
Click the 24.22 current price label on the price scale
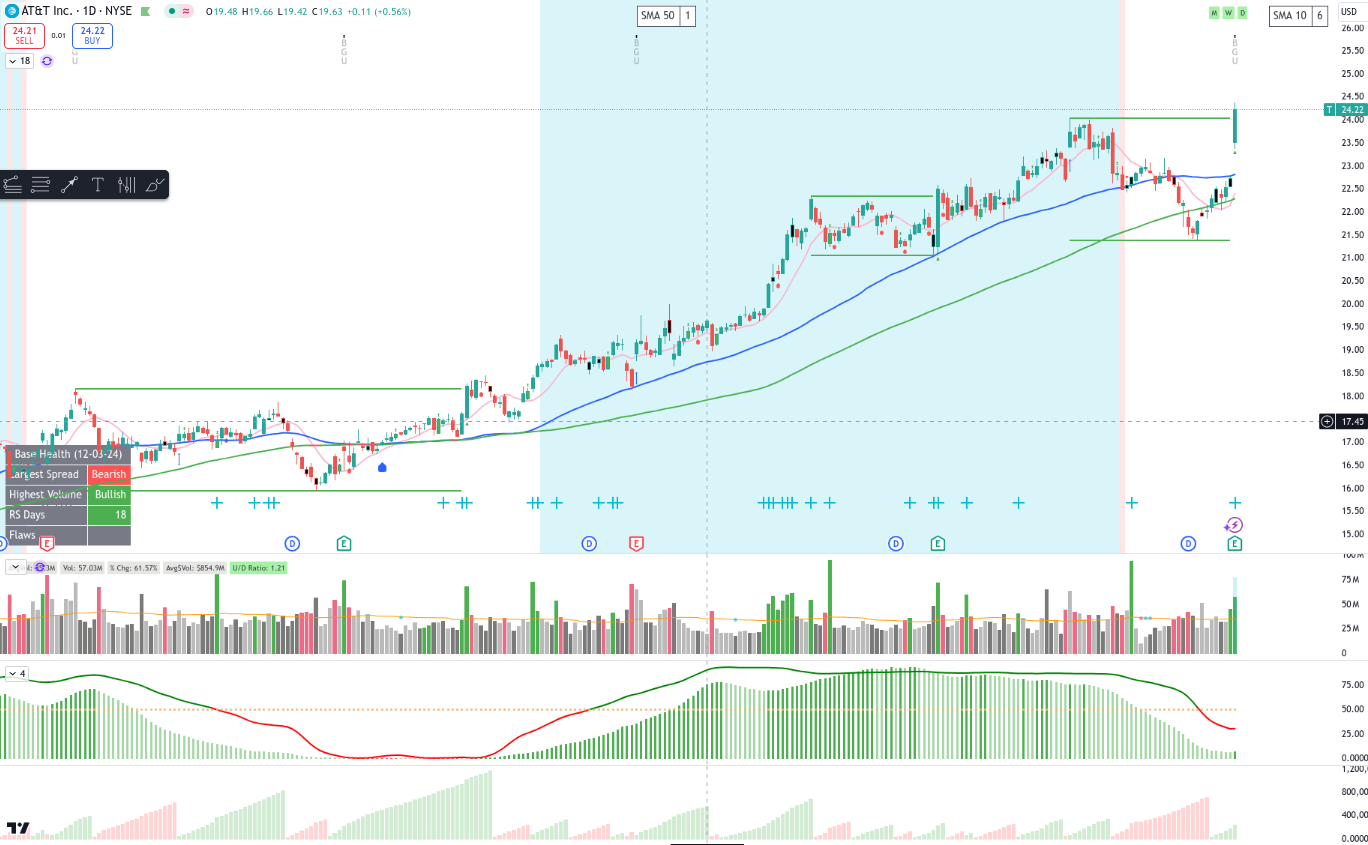[1352, 109]
